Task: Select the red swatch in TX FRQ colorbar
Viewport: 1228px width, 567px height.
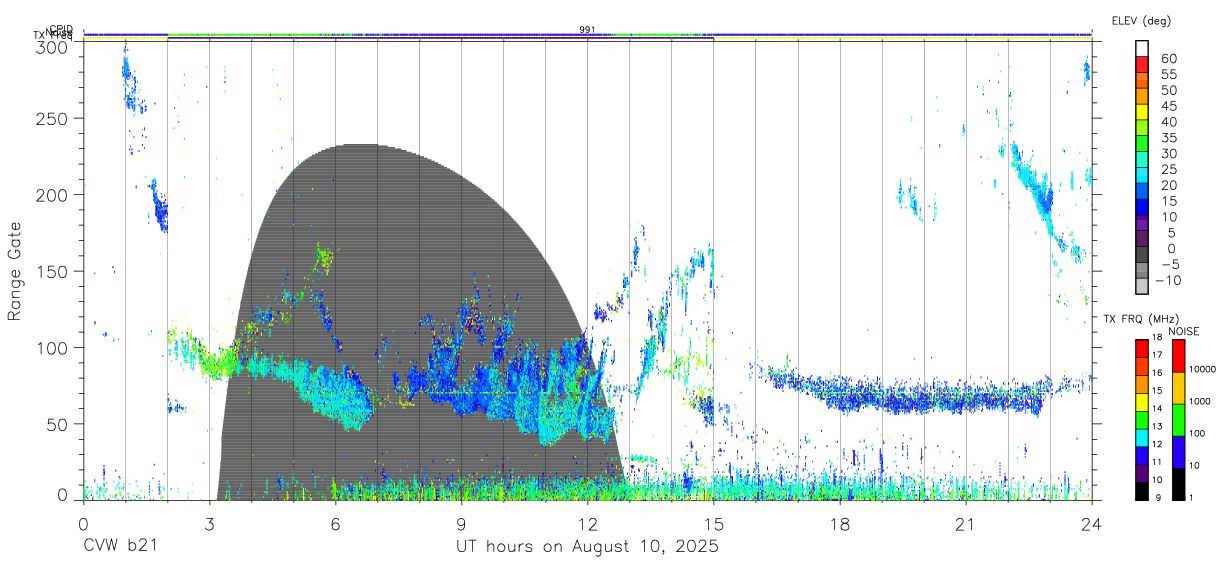Action: click(x=1142, y=349)
